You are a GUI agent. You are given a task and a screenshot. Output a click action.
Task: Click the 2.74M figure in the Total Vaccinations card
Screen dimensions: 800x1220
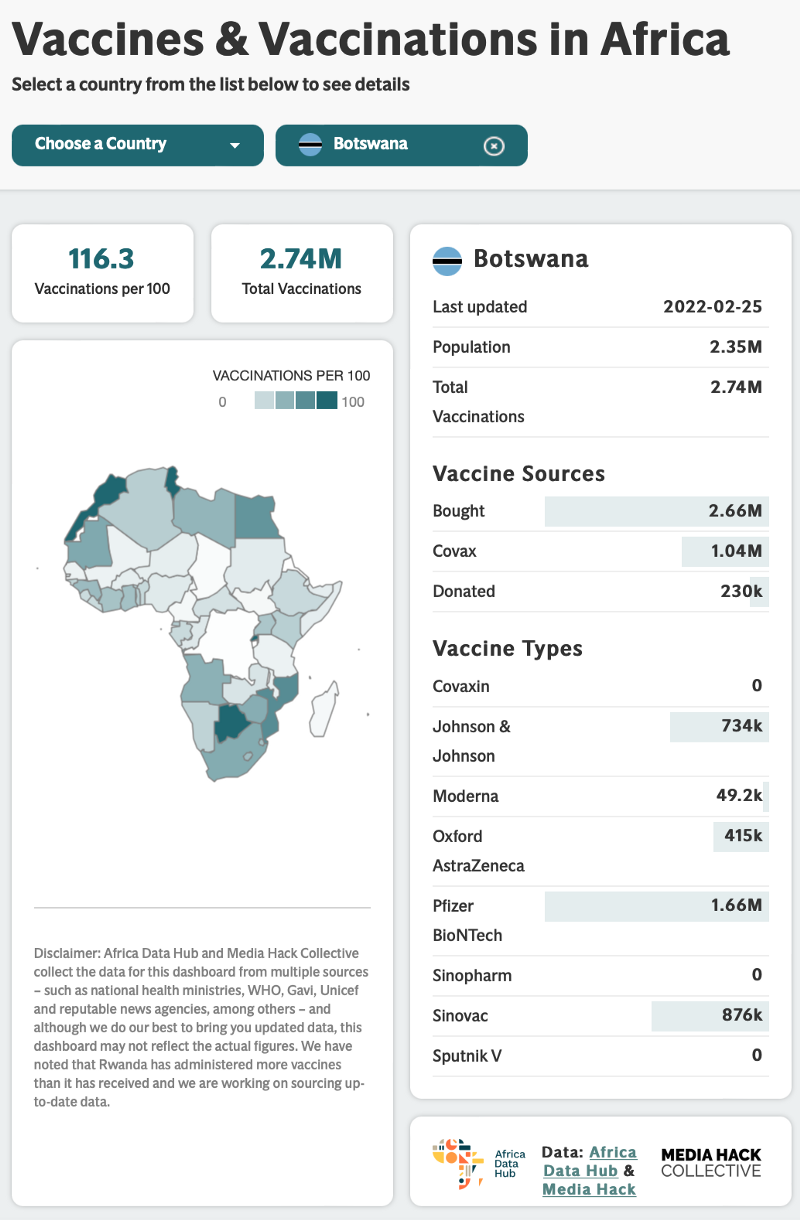tap(302, 259)
